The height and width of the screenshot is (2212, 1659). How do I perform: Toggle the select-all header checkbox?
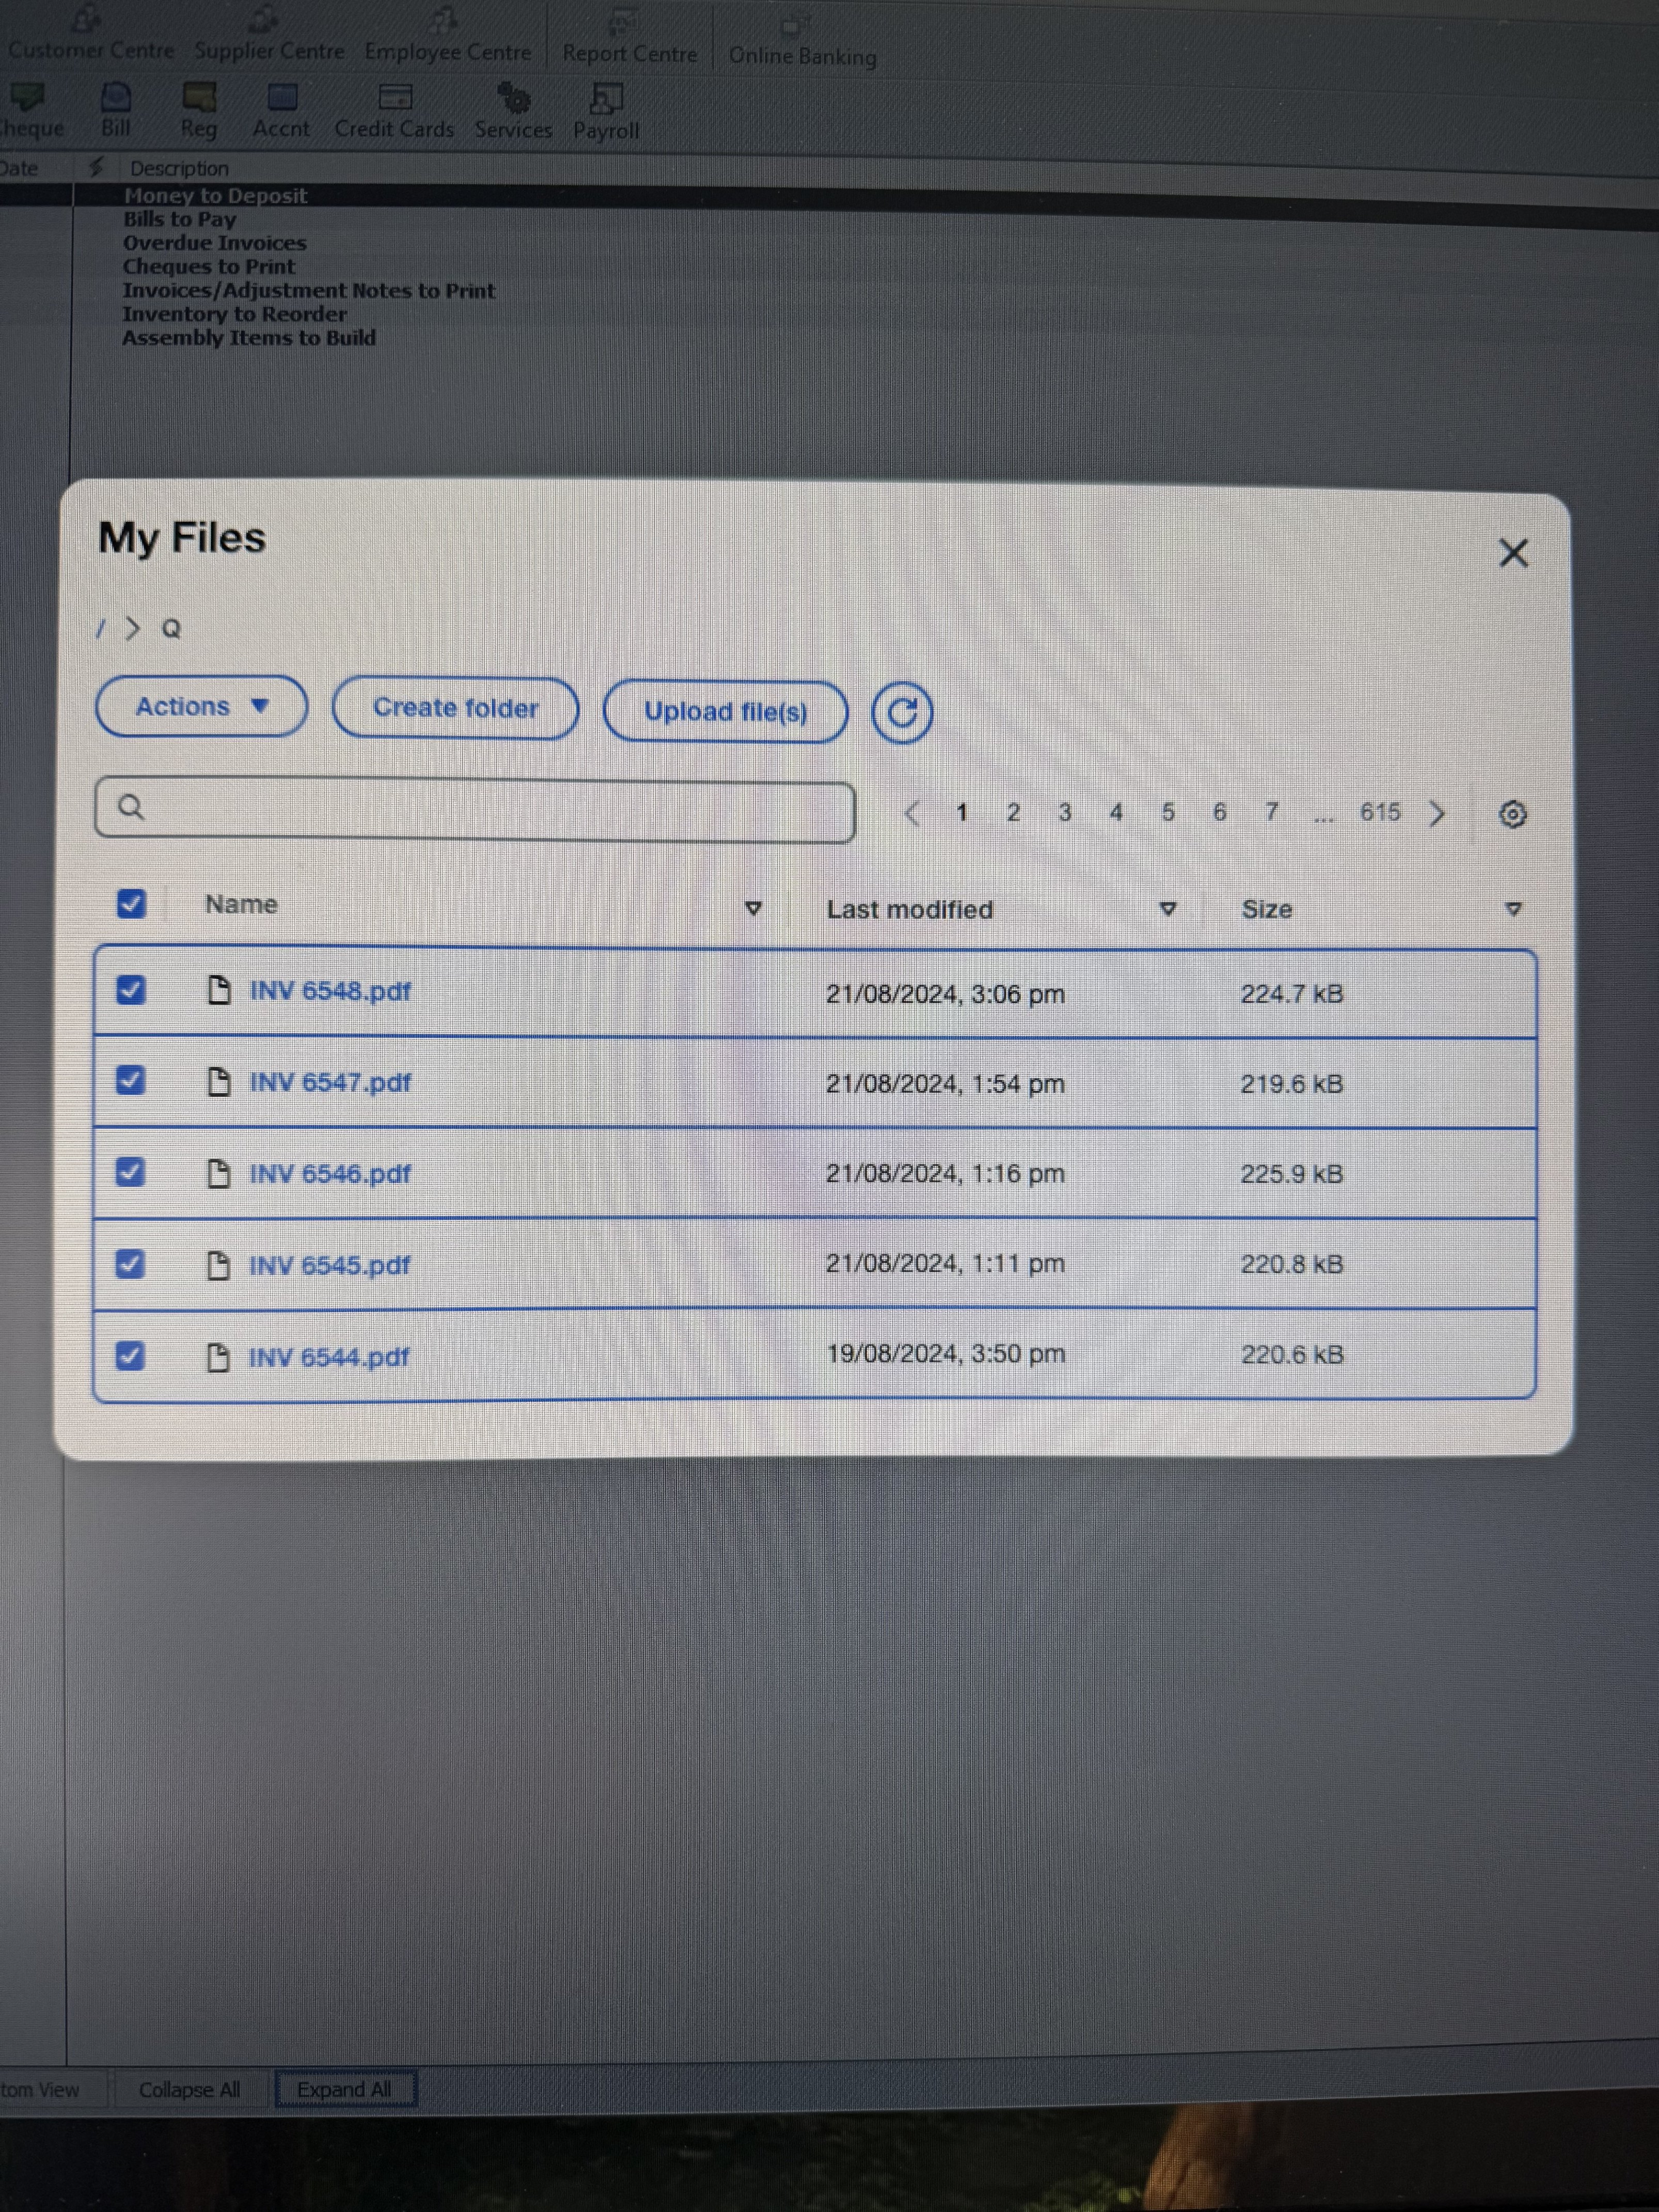coord(131,903)
